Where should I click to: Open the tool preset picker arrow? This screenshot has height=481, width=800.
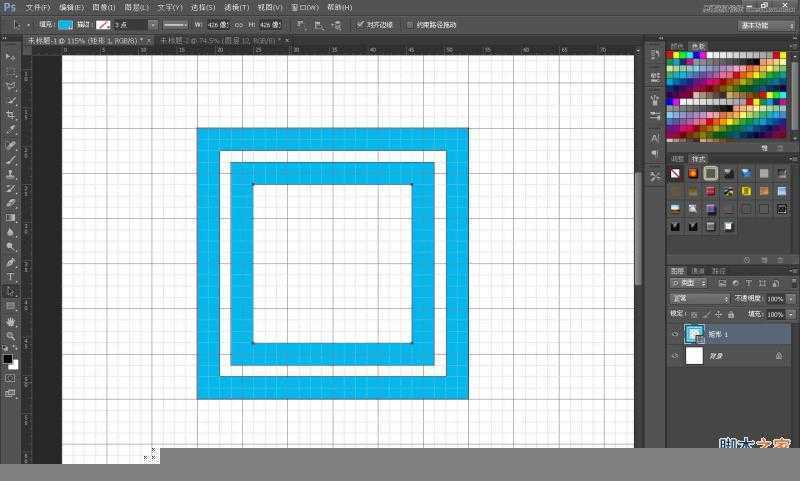tap(28, 24)
